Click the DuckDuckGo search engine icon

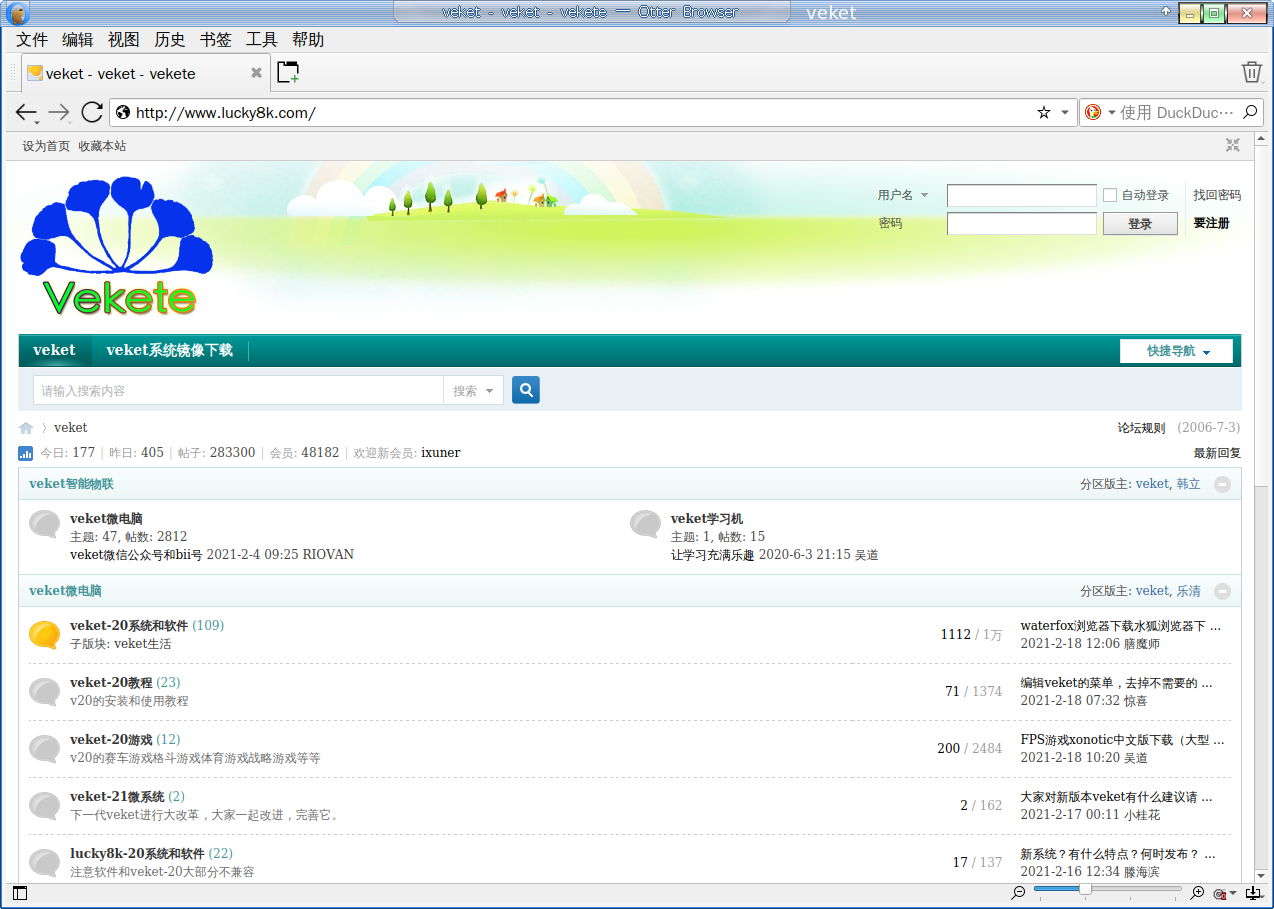point(1093,113)
